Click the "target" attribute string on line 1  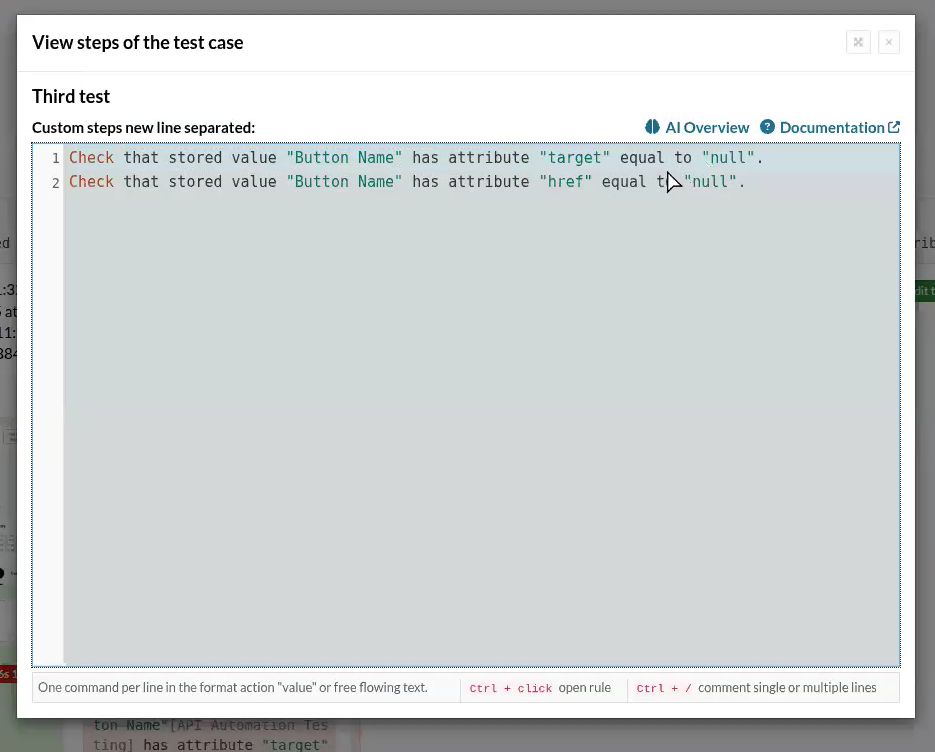pos(574,158)
